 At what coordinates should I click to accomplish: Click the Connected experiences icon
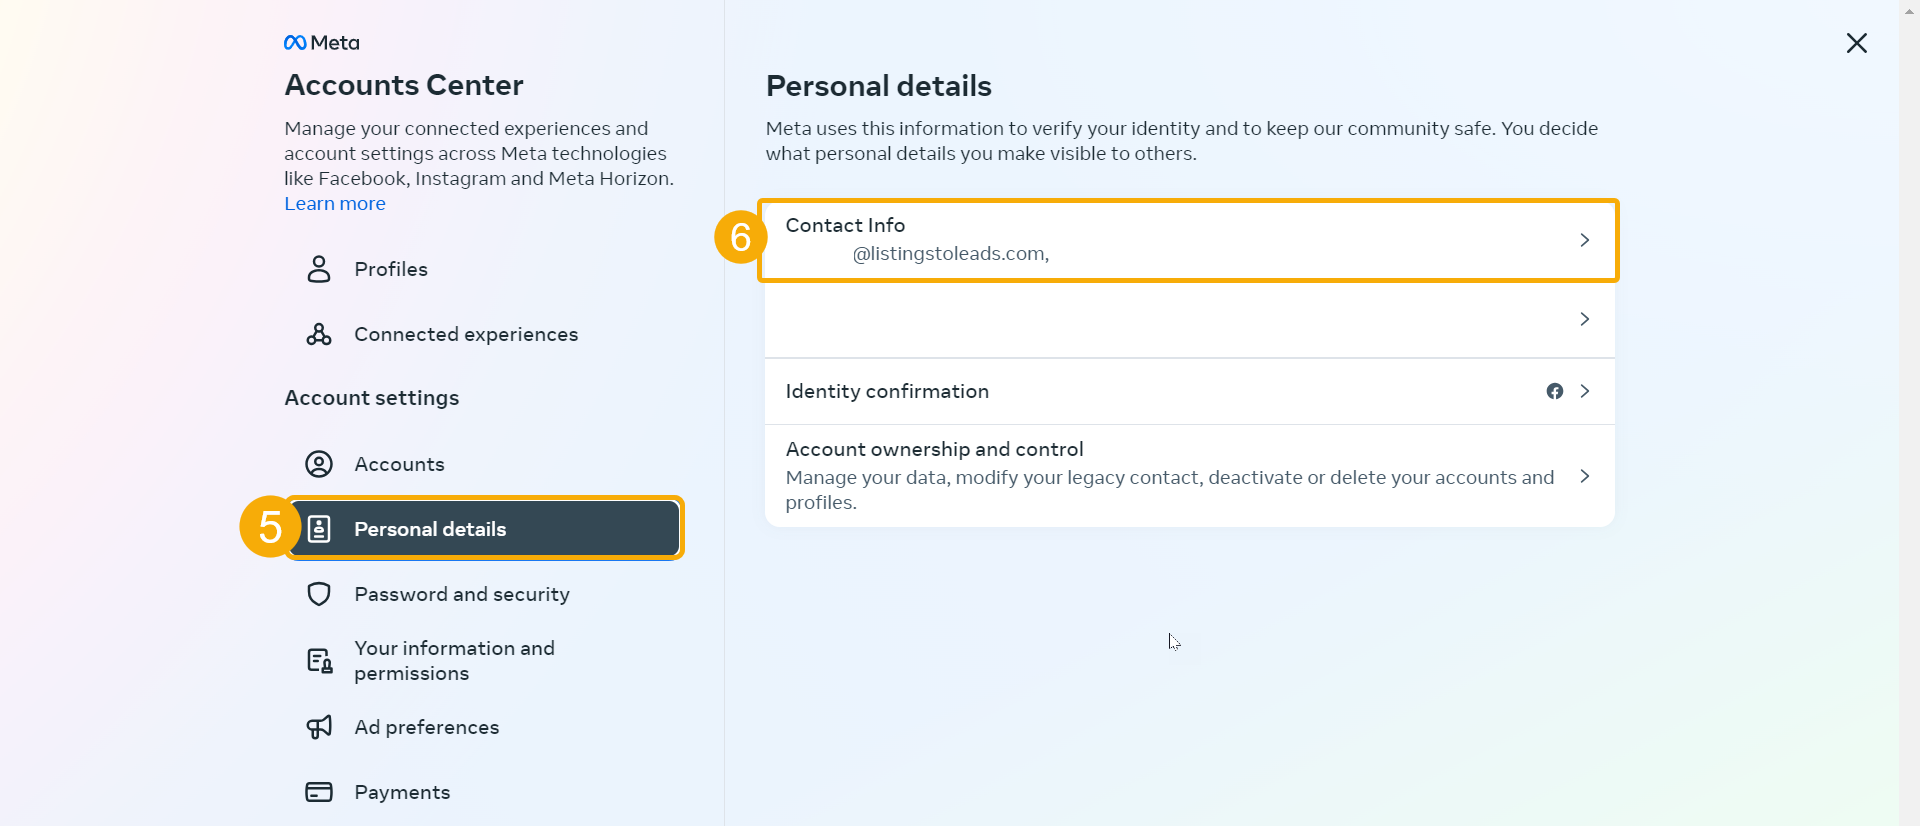[x=319, y=334]
